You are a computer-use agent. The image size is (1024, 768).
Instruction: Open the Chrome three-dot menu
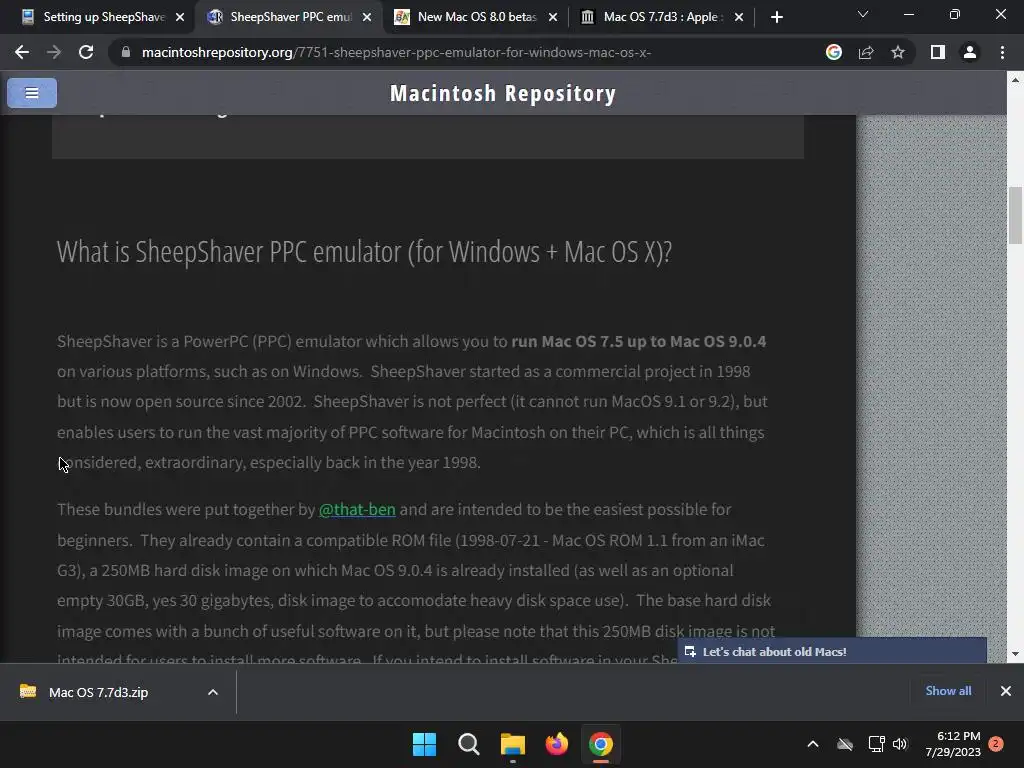click(x=1002, y=52)
